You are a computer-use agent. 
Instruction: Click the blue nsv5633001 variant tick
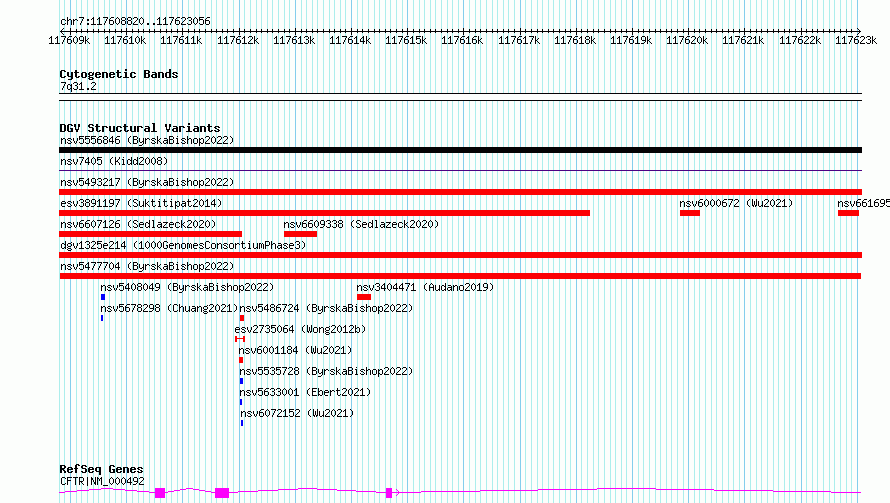pyautogui.click(x=241, y=402)
